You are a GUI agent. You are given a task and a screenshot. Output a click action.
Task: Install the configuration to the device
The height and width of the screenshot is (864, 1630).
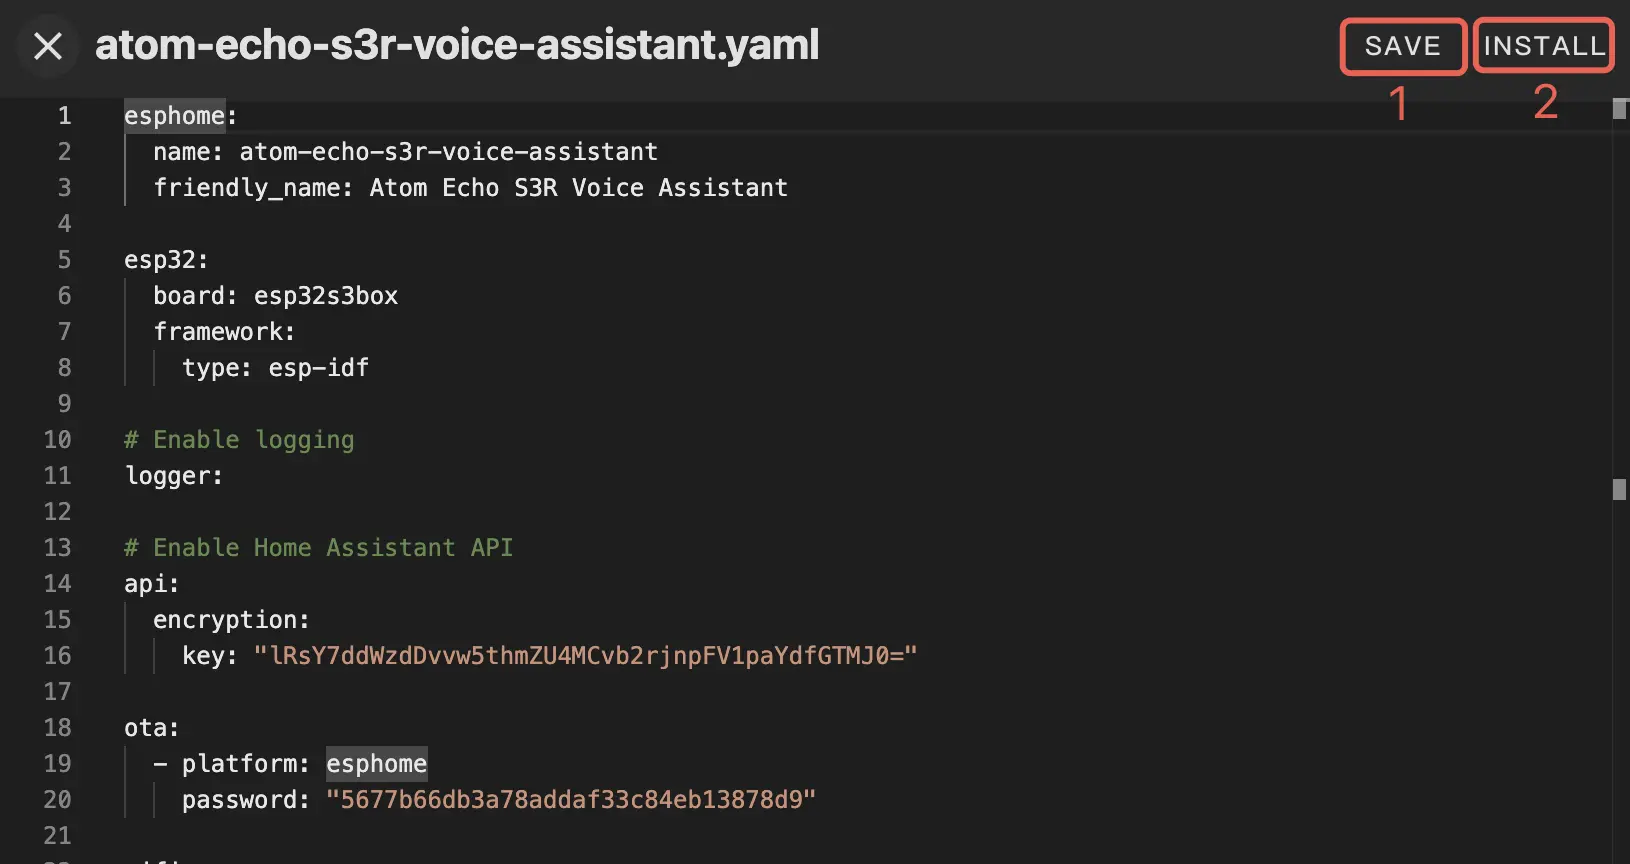click(1543, 46)
